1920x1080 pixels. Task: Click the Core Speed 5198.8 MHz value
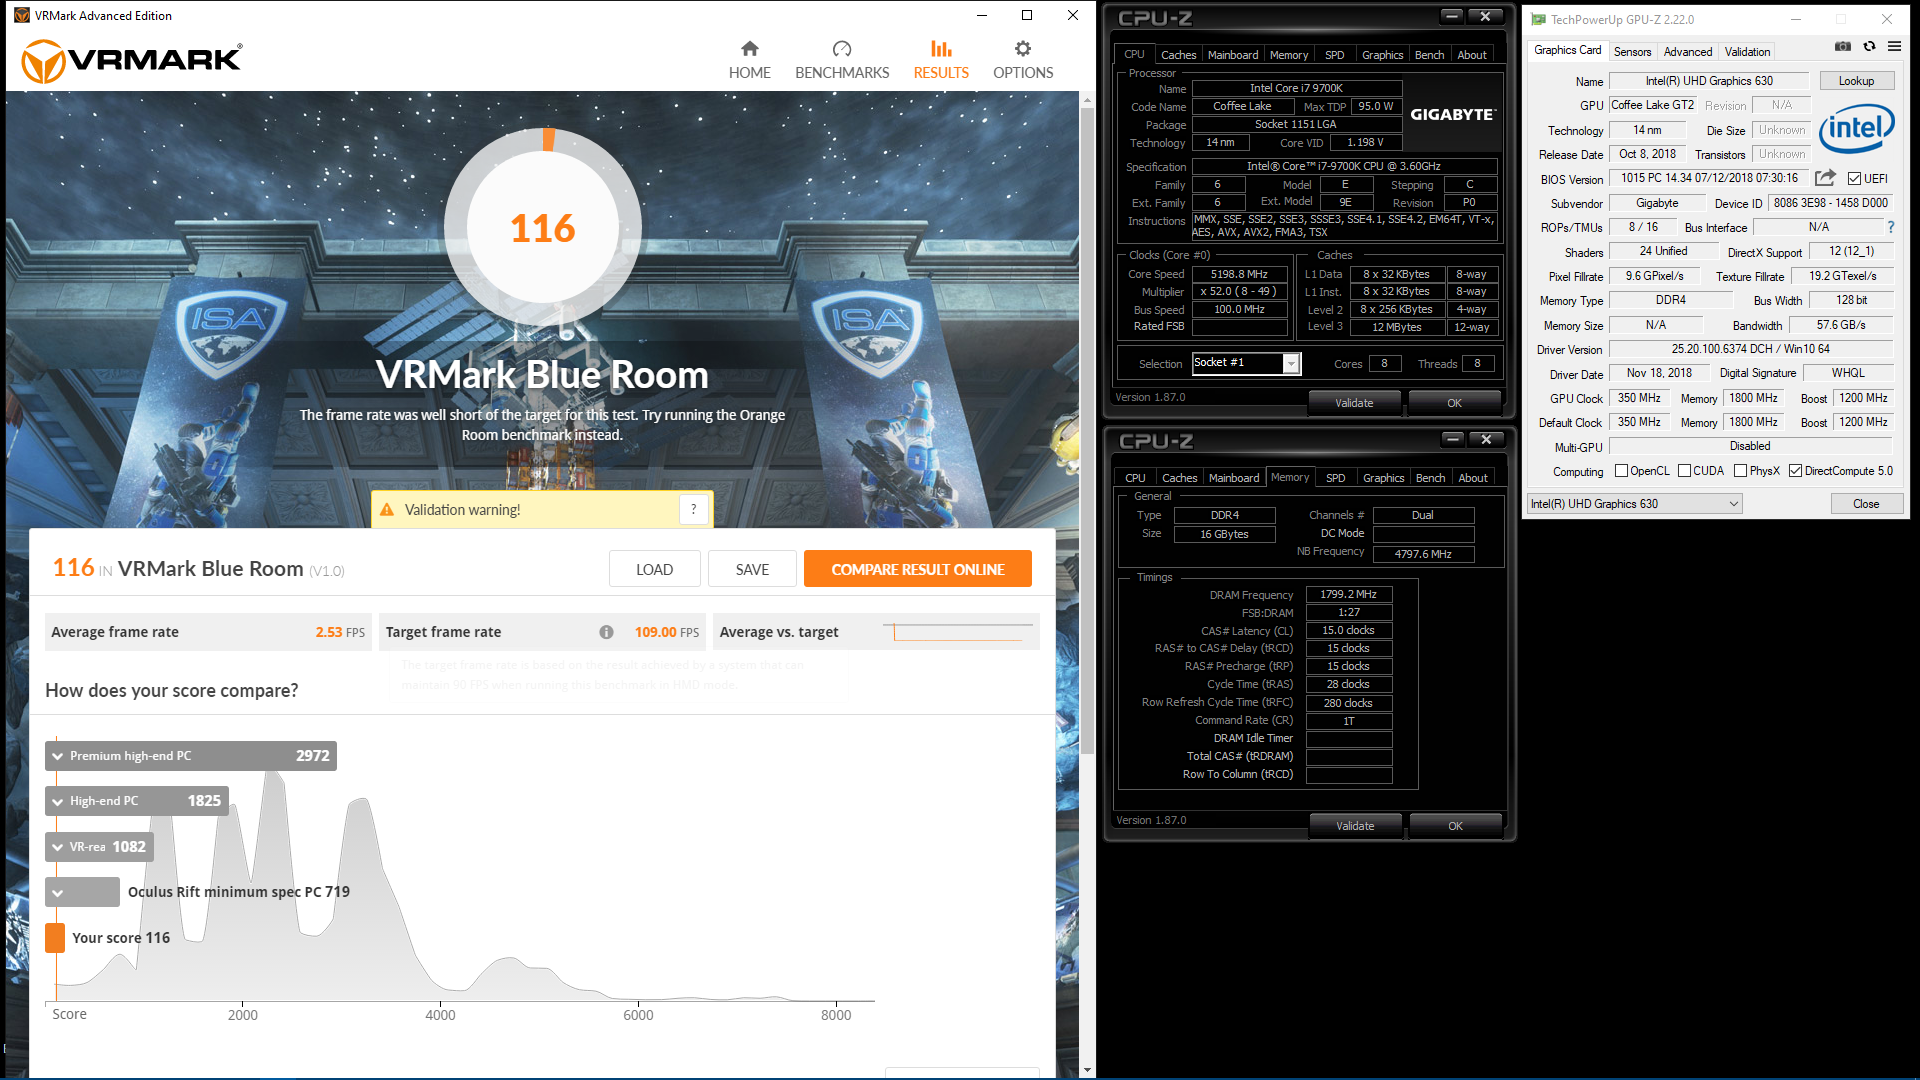(1239, 274)
